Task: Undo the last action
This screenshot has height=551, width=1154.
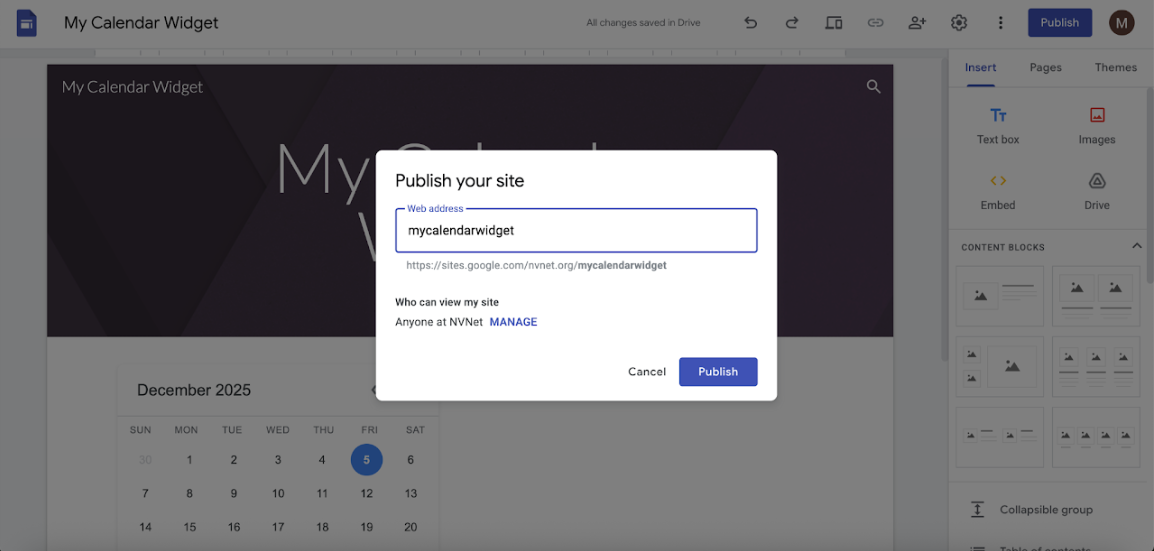Action: coord(751,23)
